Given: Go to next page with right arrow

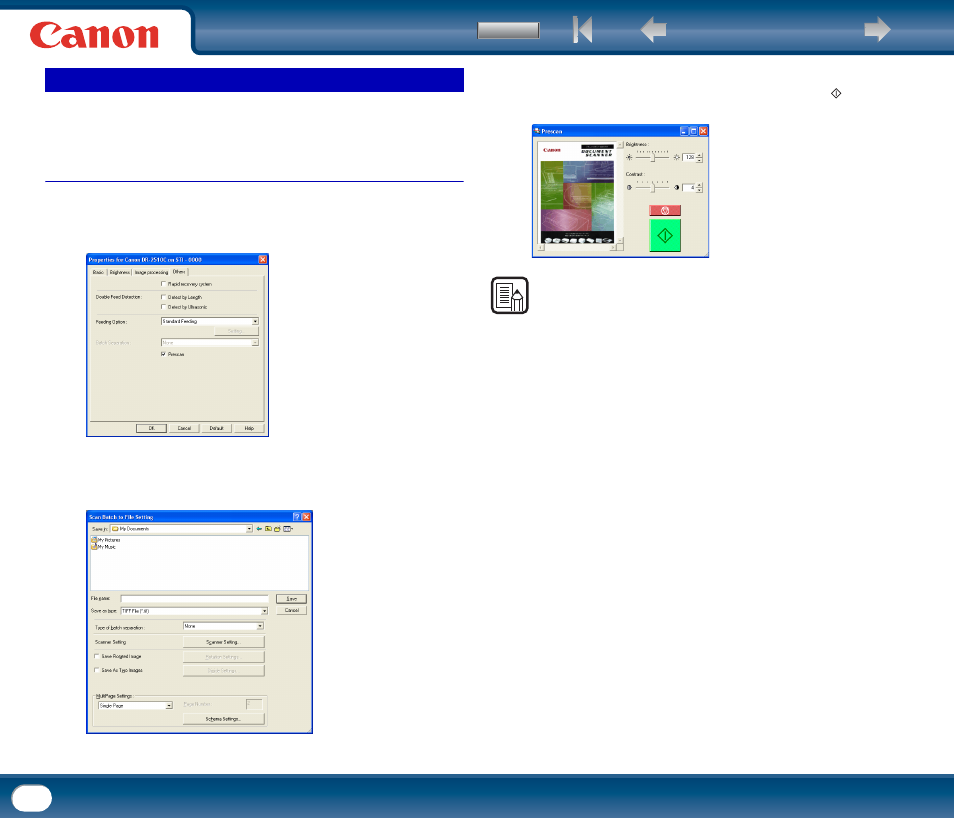Looking at the screenshot, I should (x=877, y=29).
